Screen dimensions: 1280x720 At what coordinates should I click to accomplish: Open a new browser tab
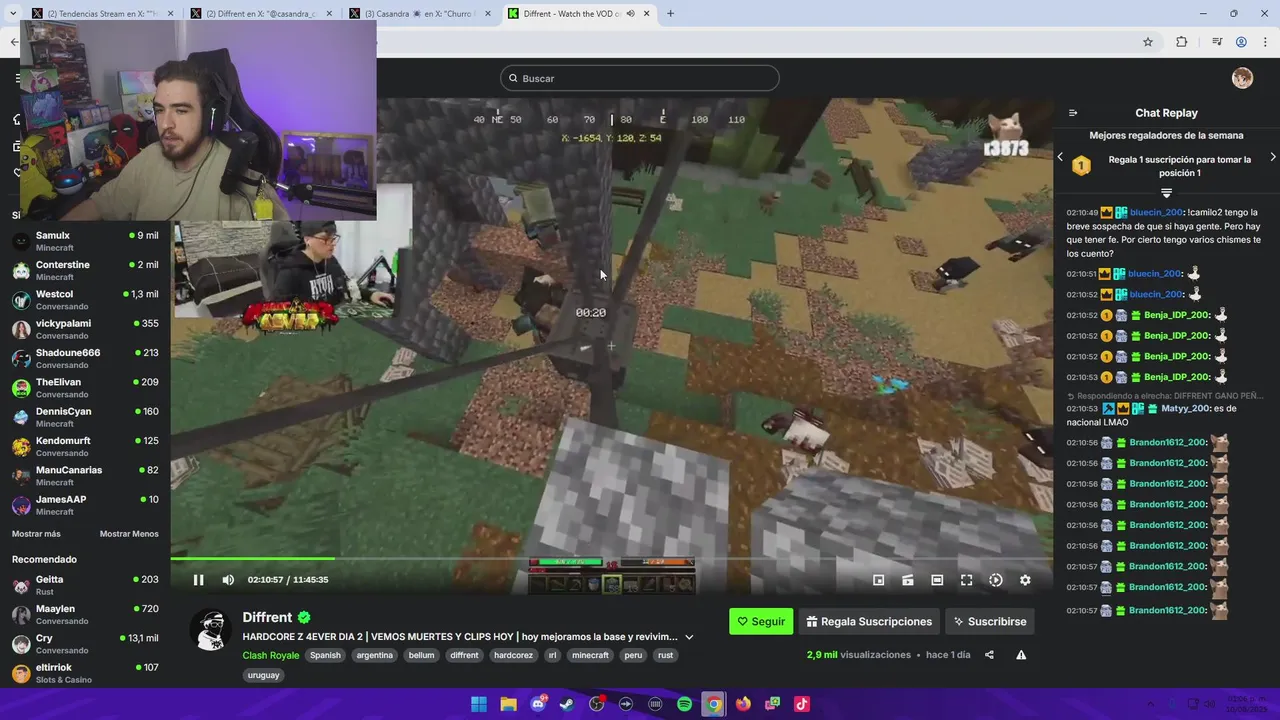670,14
